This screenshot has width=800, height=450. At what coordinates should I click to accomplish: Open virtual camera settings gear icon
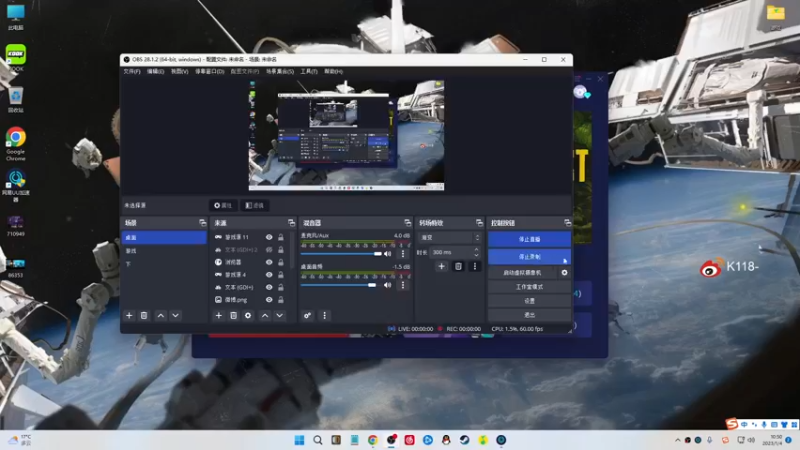(x=564, y=273)
